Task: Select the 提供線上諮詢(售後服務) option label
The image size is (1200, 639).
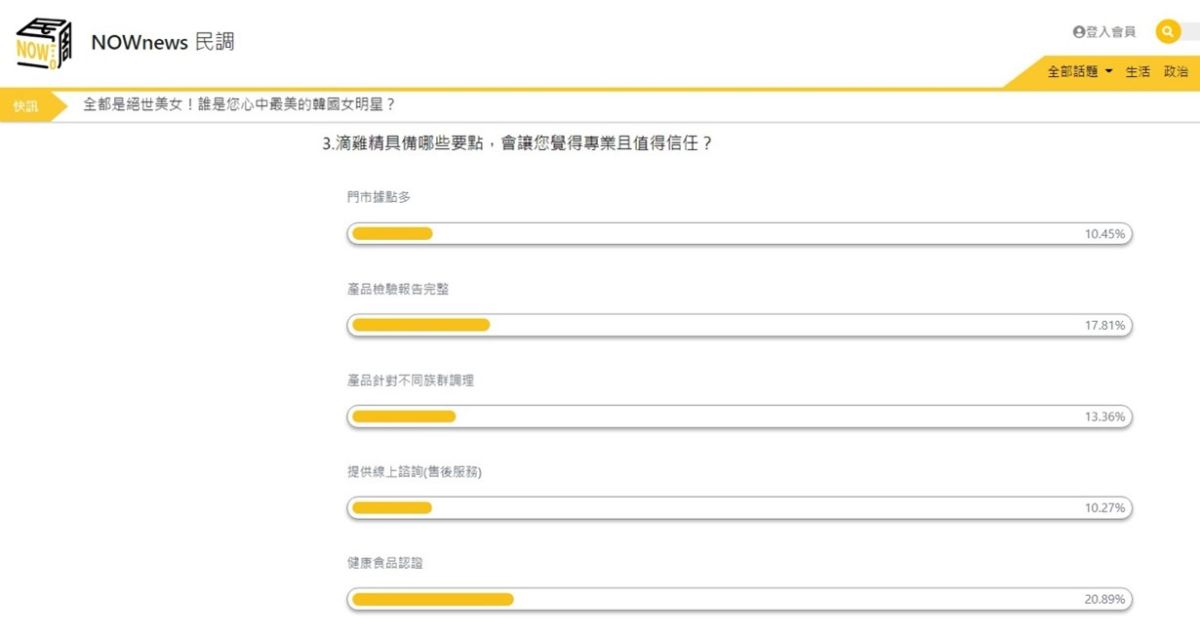Action: pos(414,472)
